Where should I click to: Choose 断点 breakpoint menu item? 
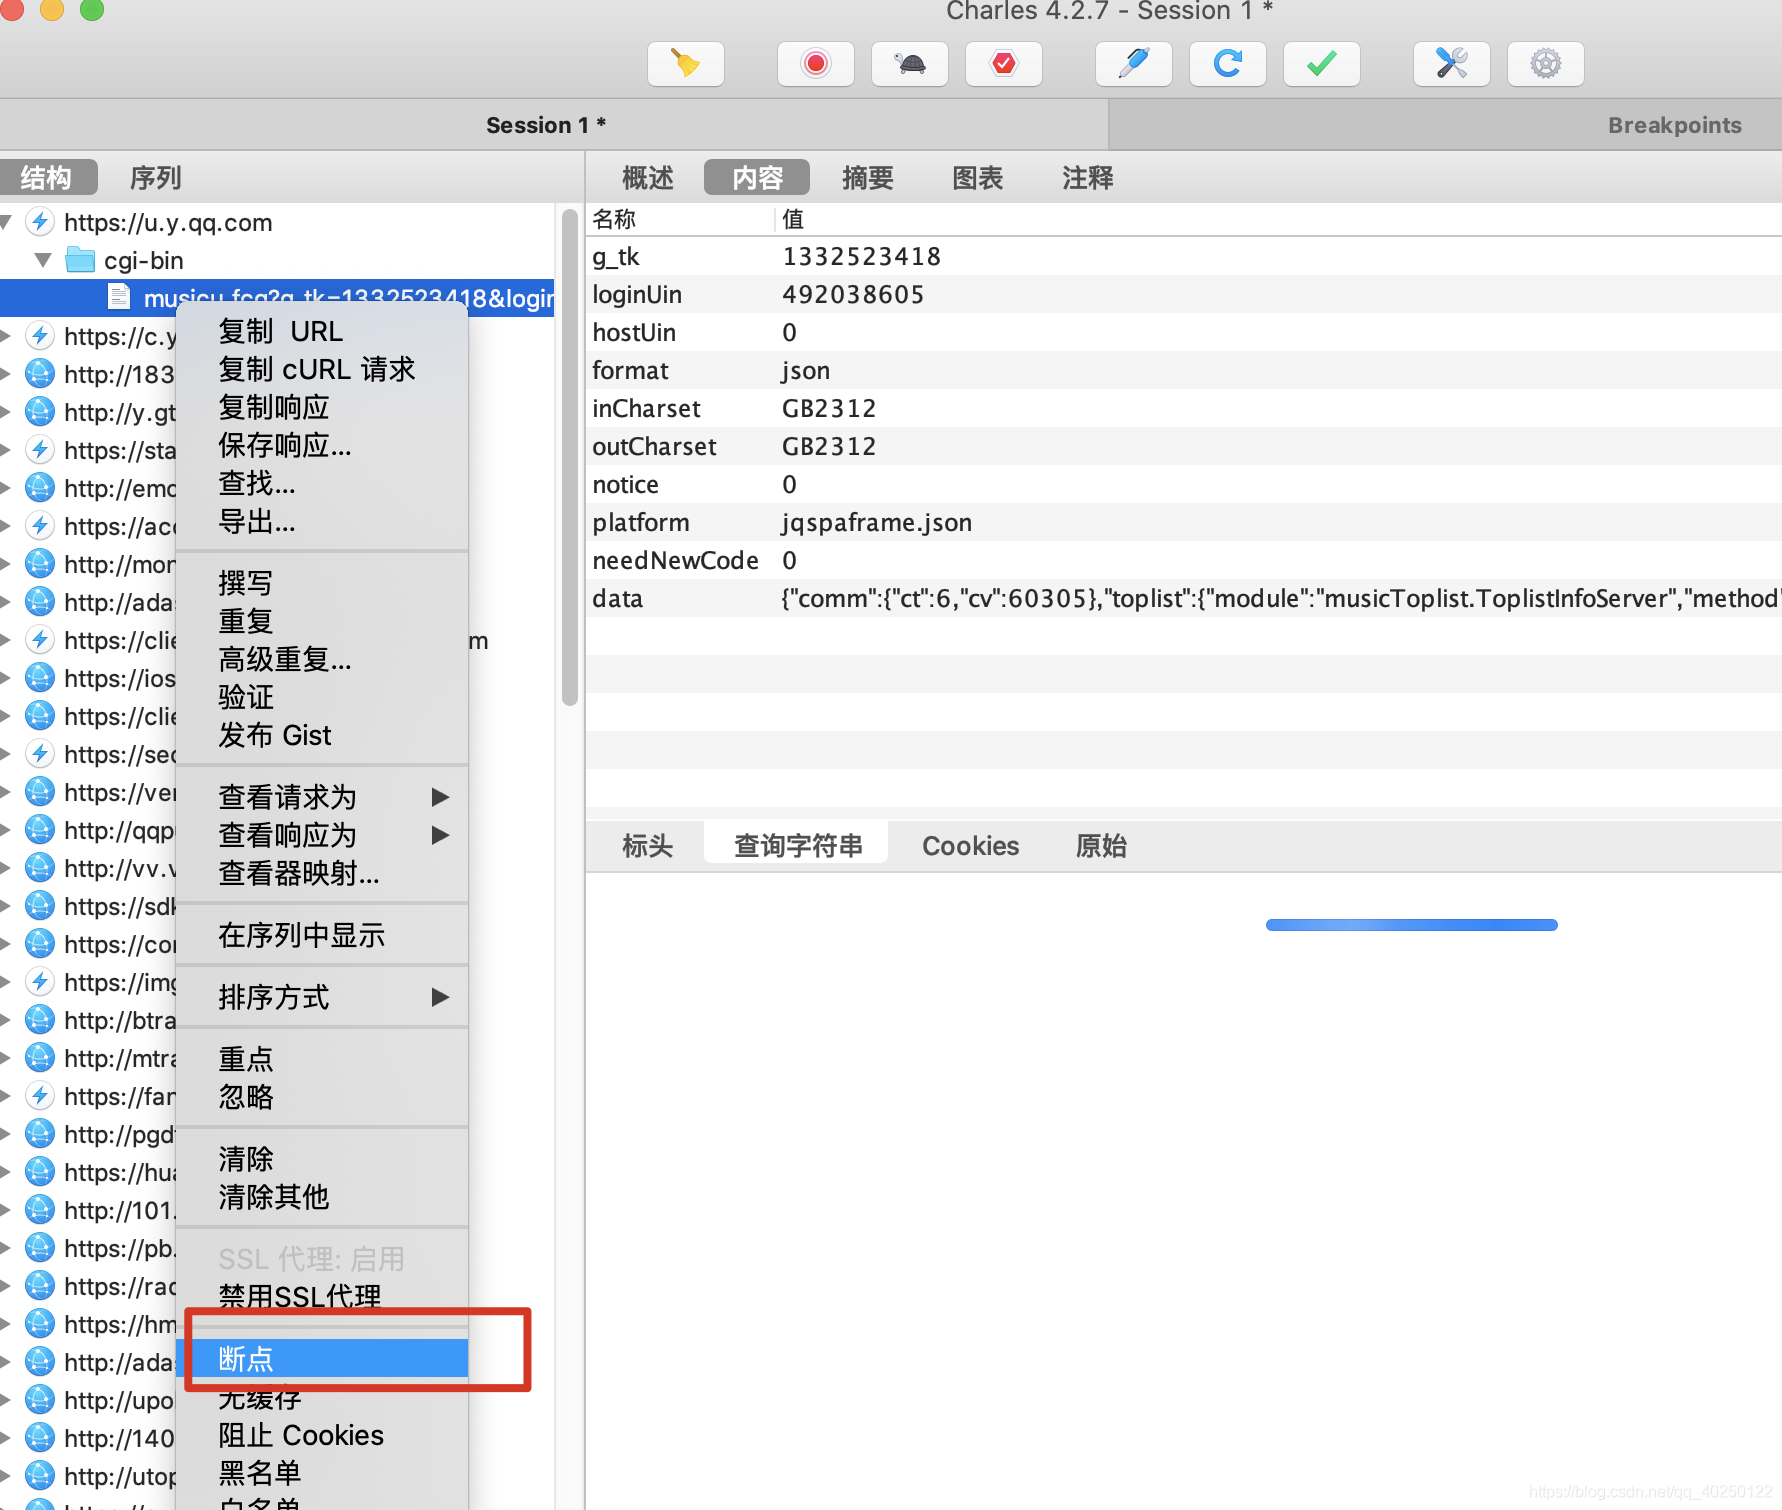tap(322, 1359)
